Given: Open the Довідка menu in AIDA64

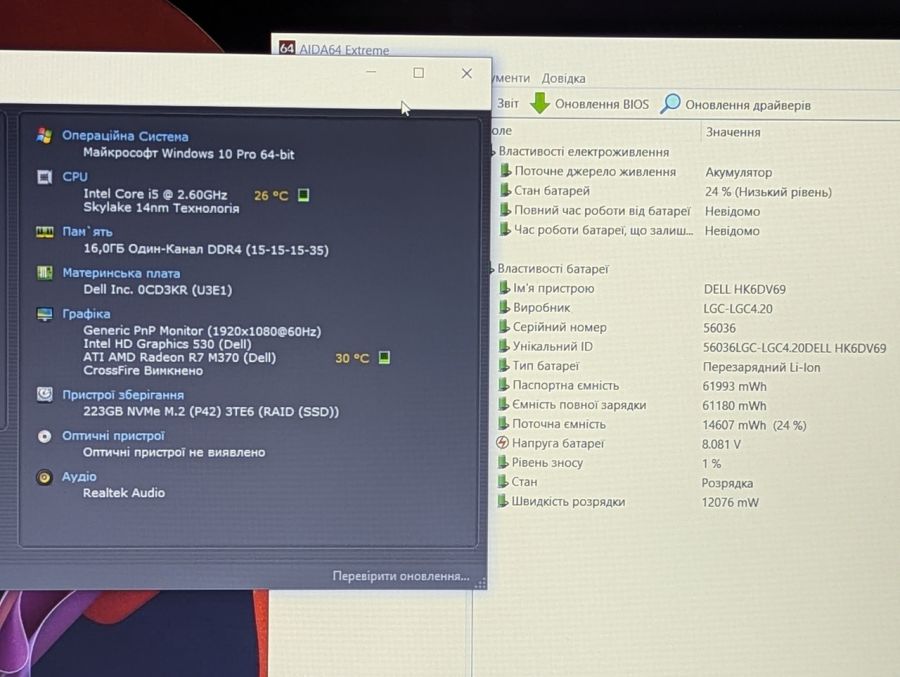Looking at the screenshot, I should coord(563,78).
